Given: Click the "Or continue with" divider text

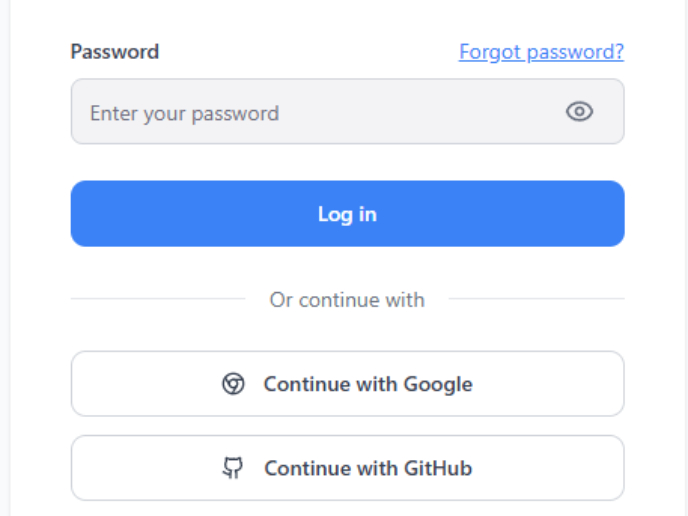Looking at the screenshot, I should click(347, 299).
